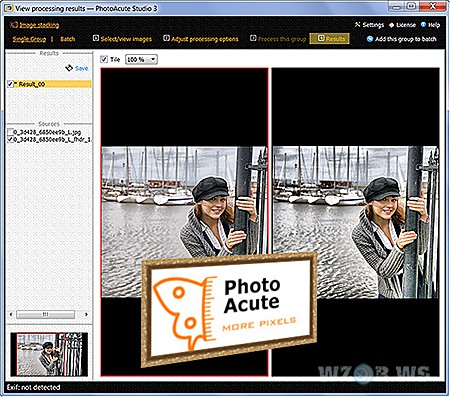
Task: Click the Image stacking icon
Action: 14,25
